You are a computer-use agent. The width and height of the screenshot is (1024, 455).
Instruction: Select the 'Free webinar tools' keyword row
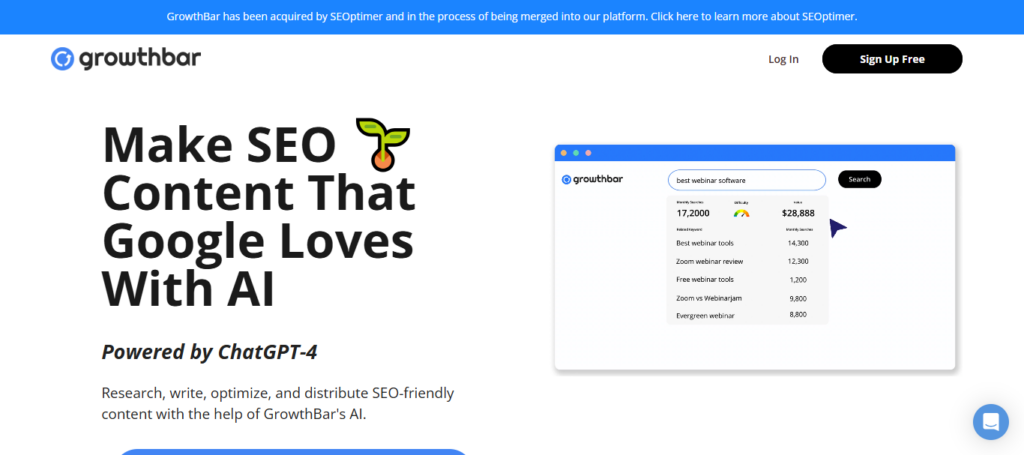[747, 279]
